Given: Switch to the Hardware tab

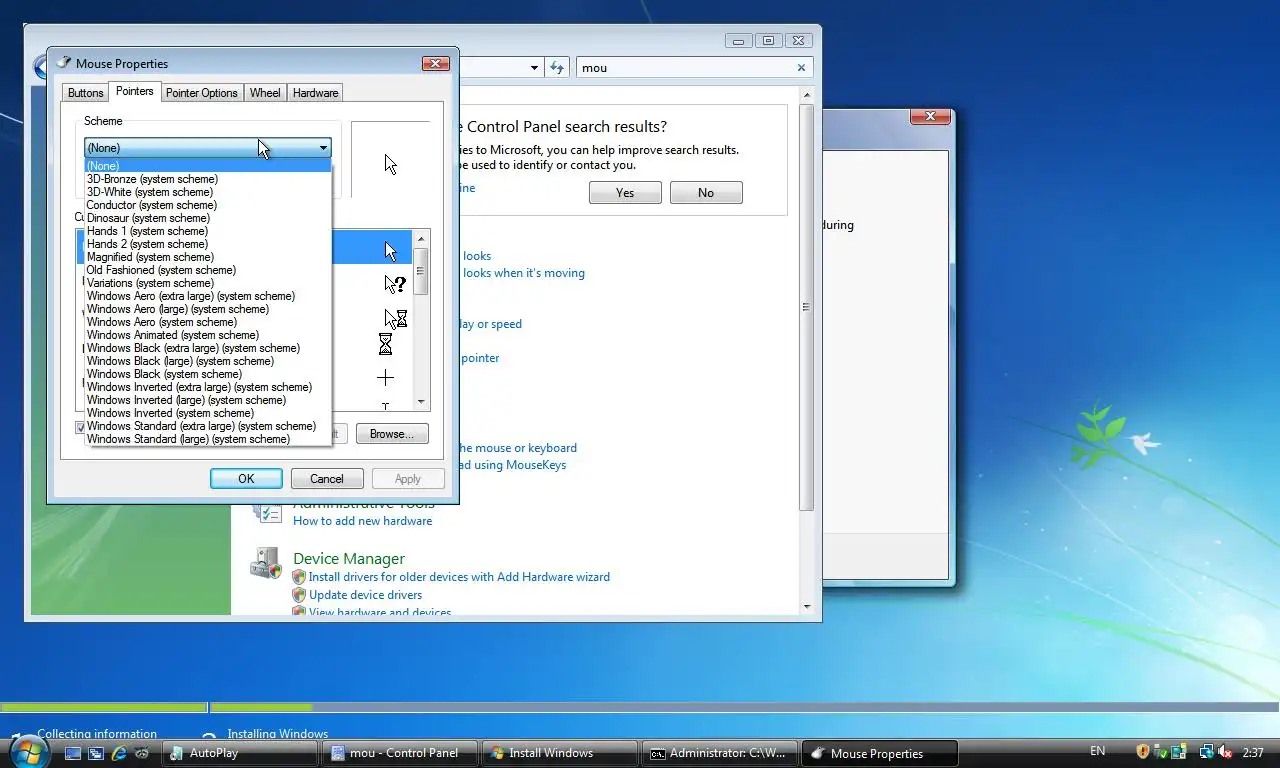Looking at the screenshot, I should (x=315, y=93).
